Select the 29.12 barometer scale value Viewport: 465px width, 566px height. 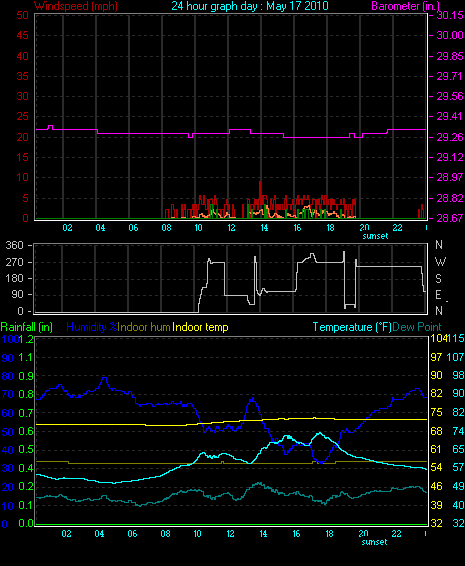point(450,157)
